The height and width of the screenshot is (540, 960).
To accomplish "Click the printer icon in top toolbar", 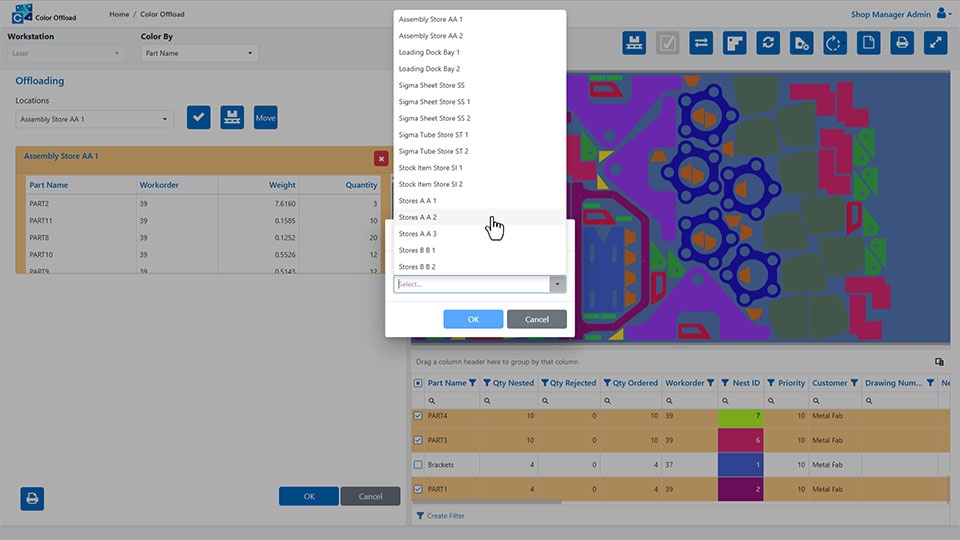I will [902, 43].
